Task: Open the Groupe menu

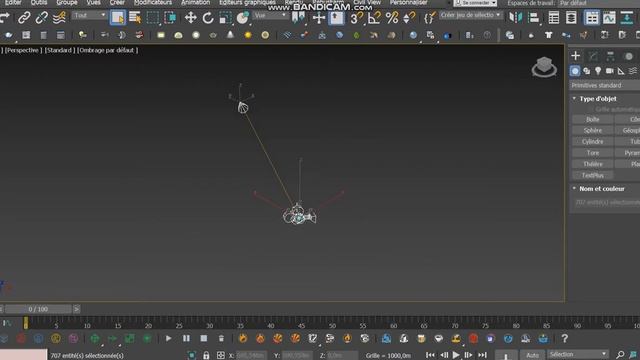Action: point(67,2)
